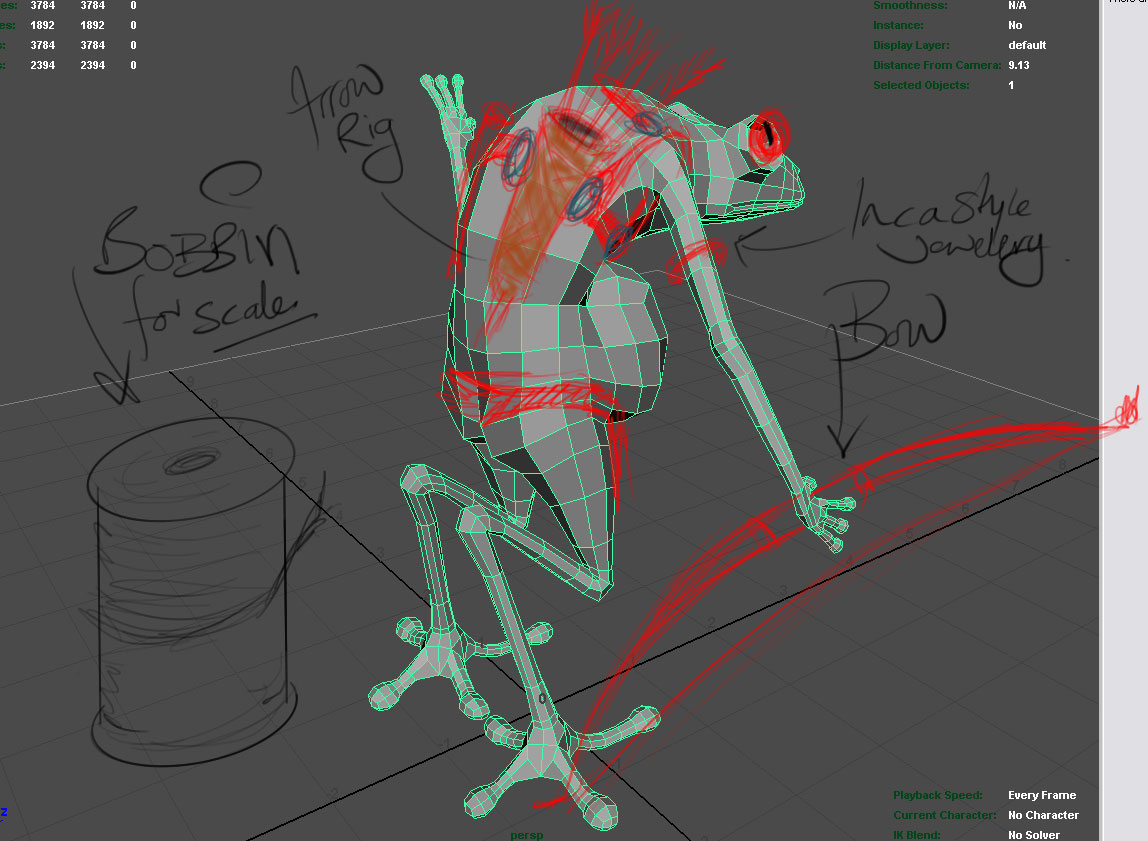Click the No Character value
This screenshot has height=841, width=1148.
click(1043, 815)
